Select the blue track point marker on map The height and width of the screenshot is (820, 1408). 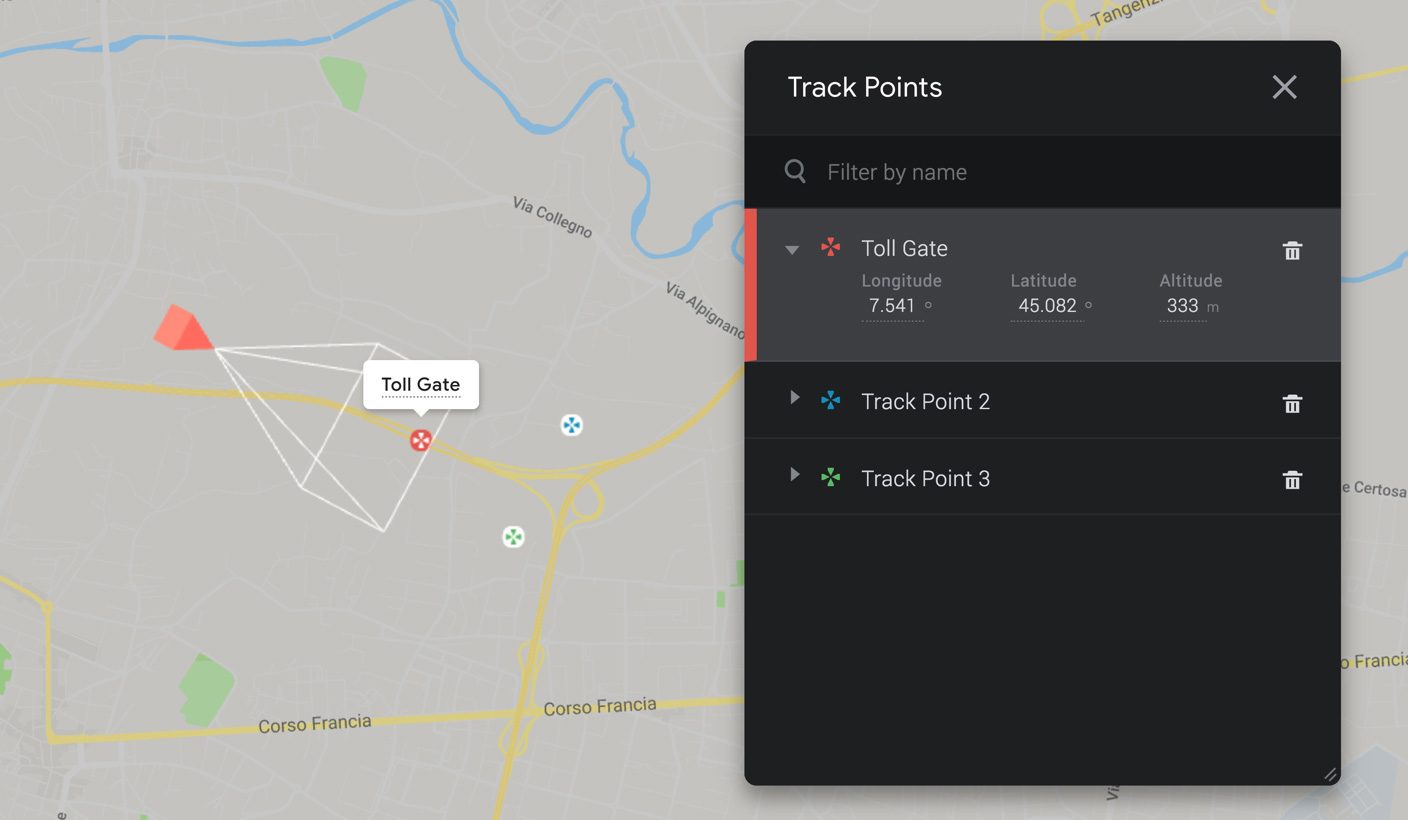pos(571,426)
